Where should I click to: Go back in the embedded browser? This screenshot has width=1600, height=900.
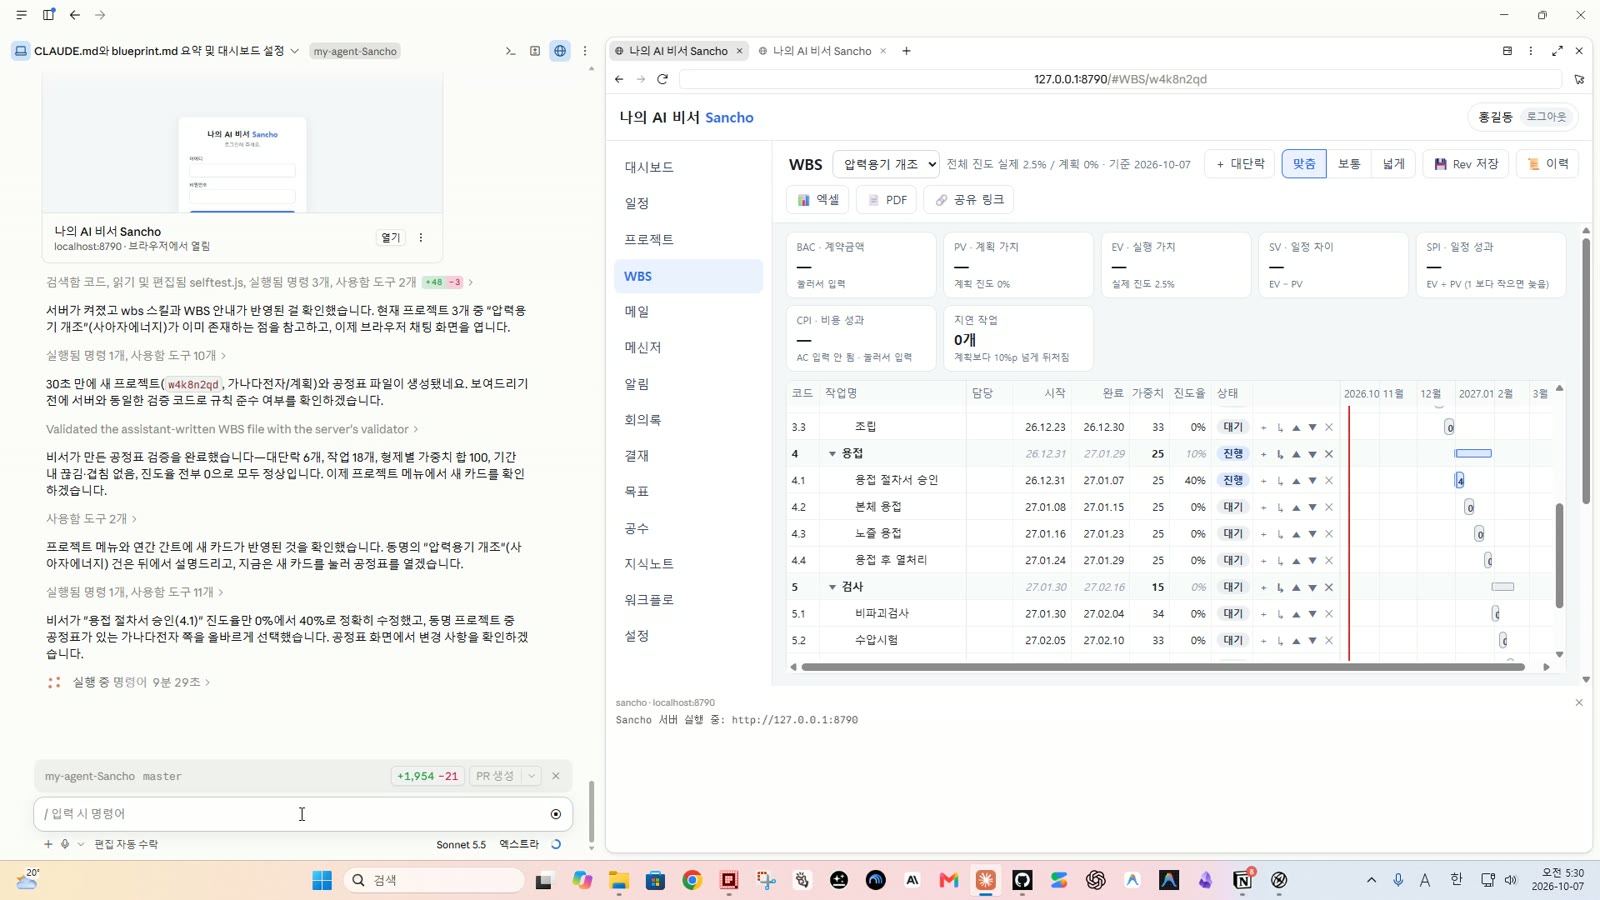point(619,79)
